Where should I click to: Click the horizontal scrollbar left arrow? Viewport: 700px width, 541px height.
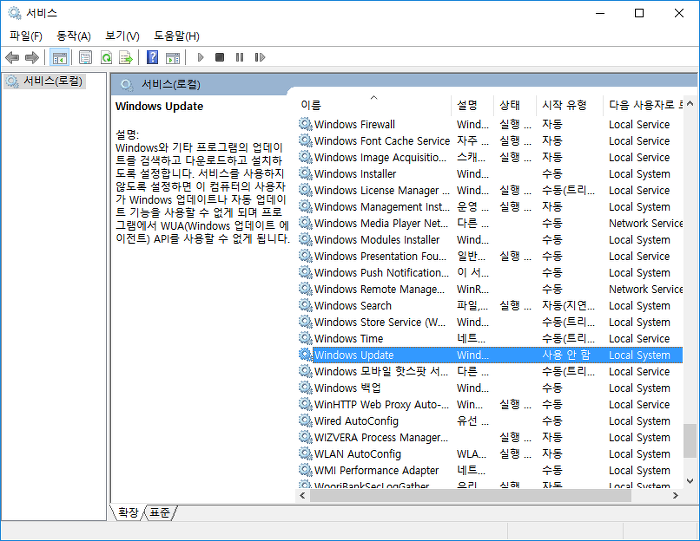(303, 495)
